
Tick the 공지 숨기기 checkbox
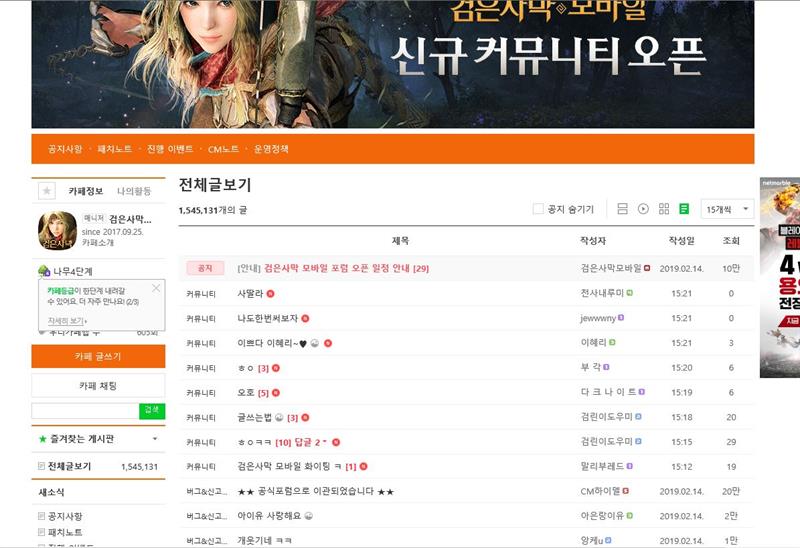538,209
